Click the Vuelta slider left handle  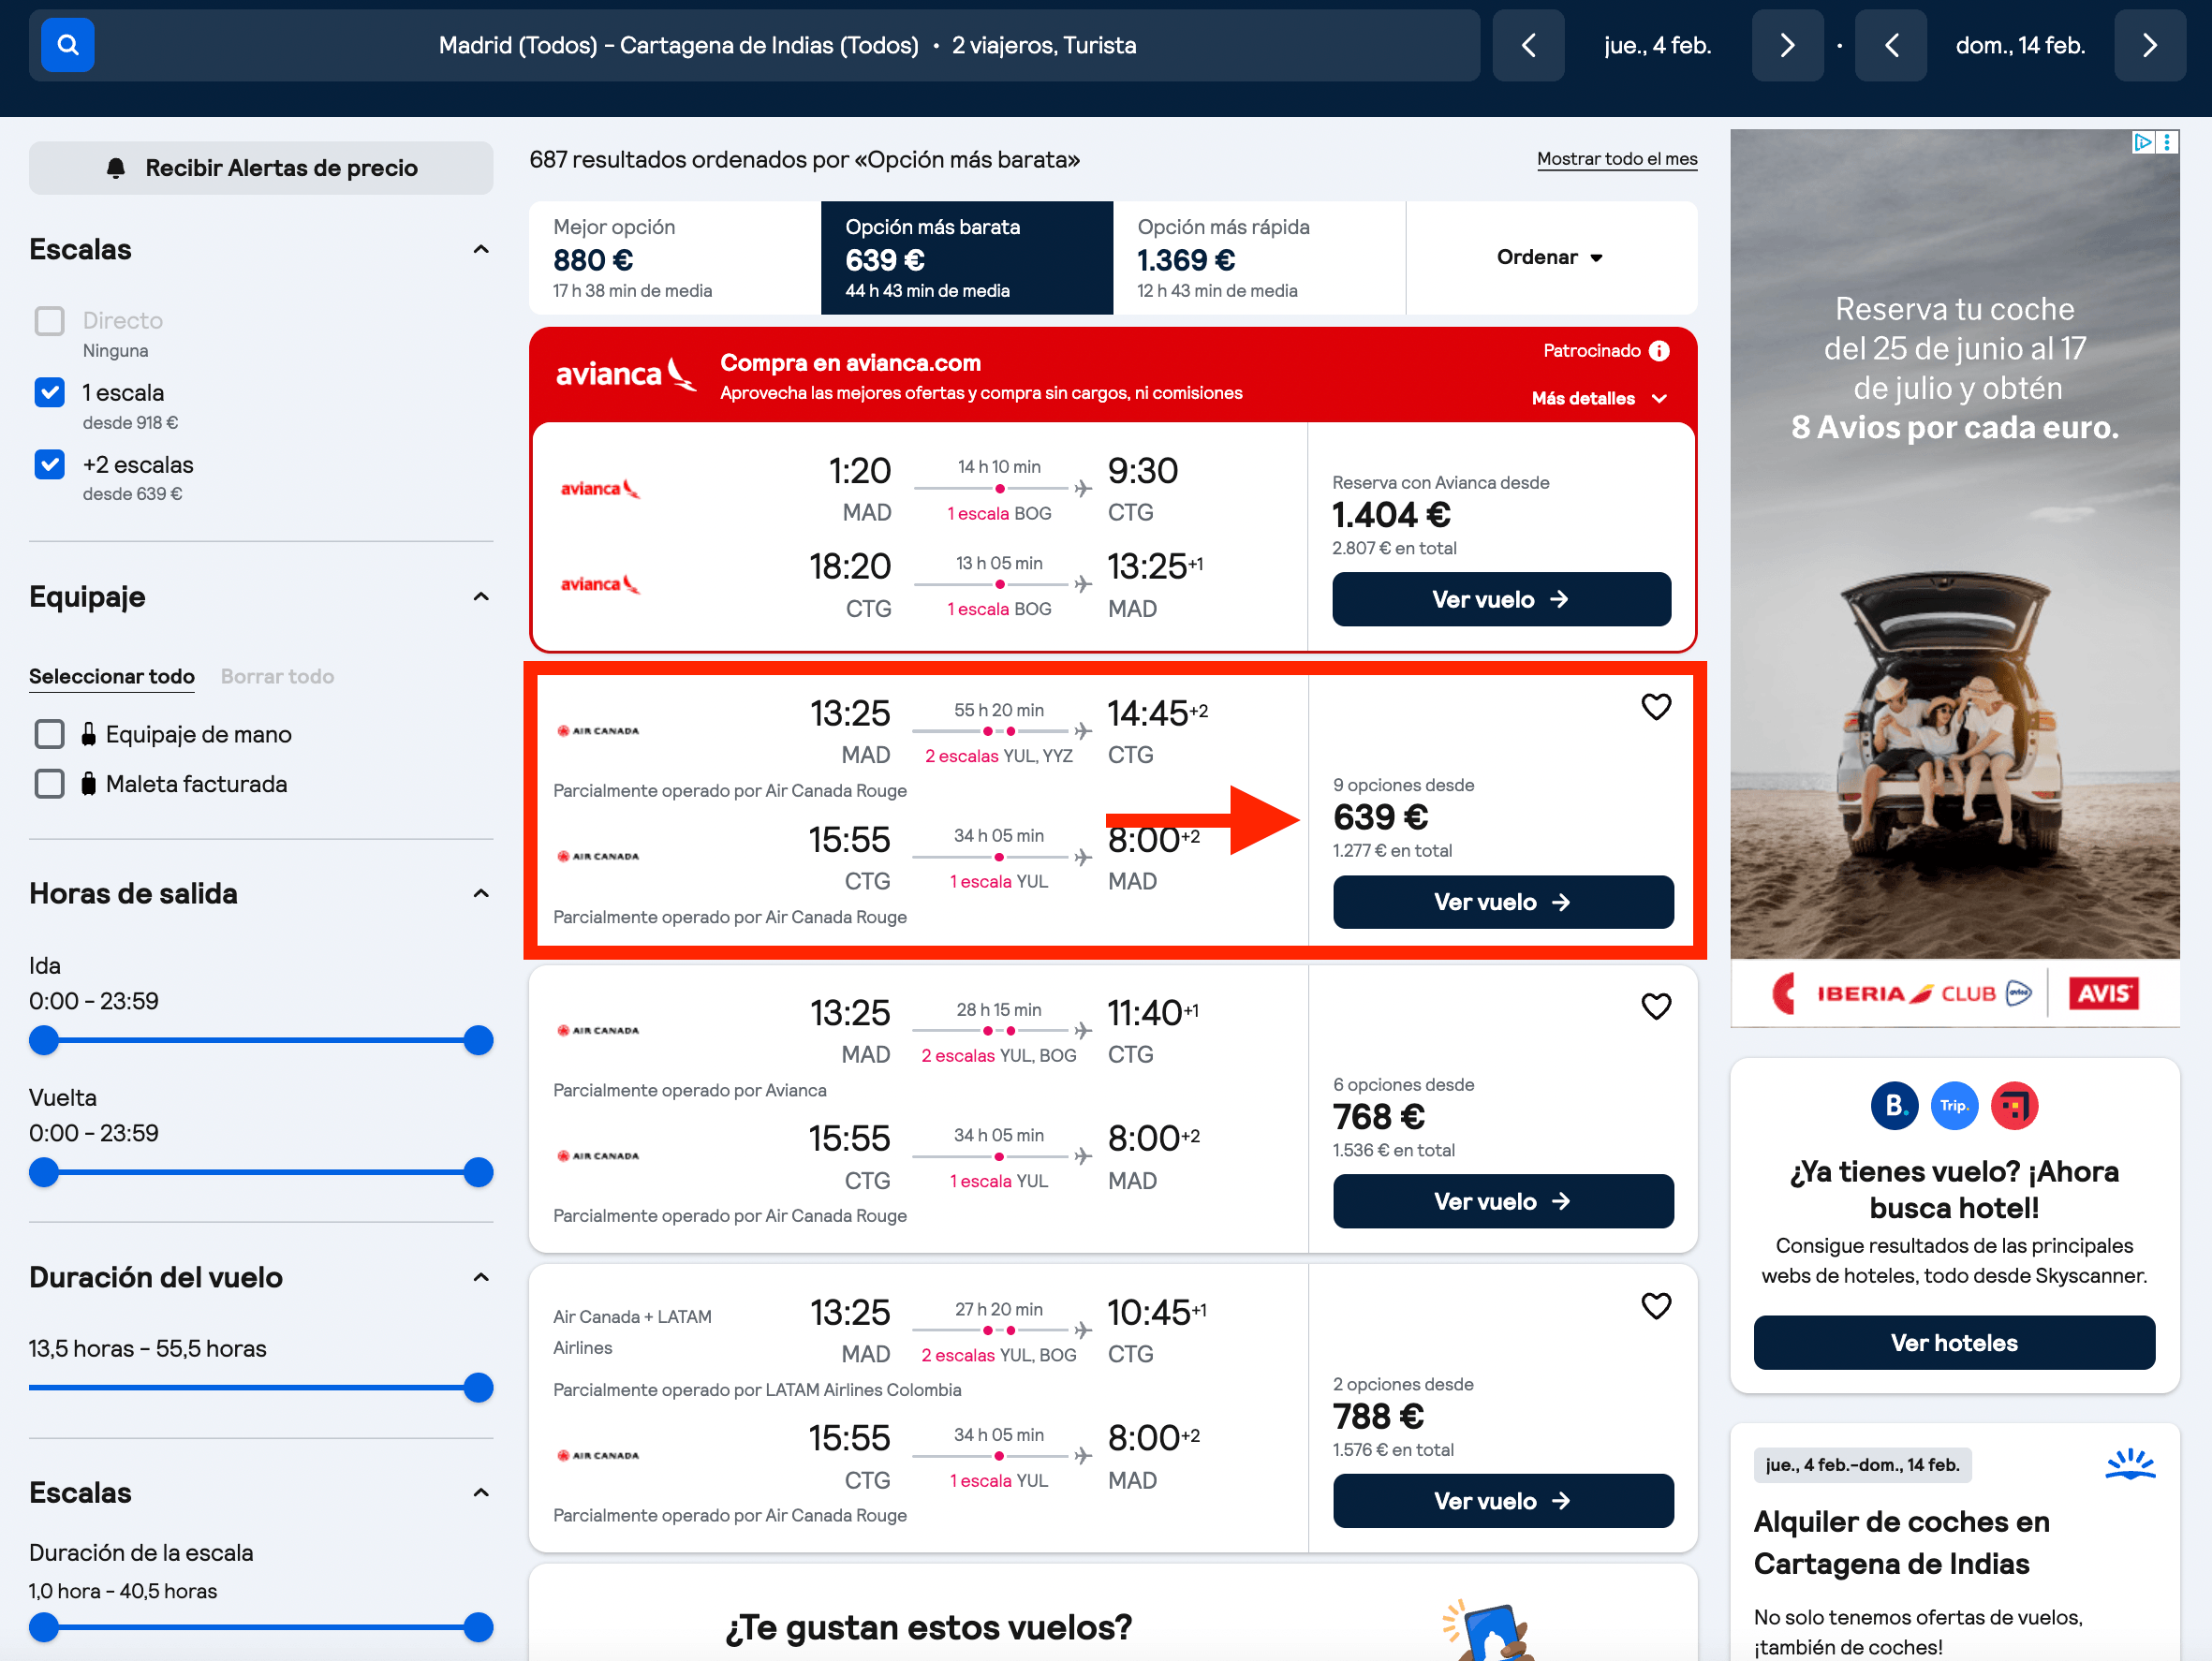coord(44,1173)
